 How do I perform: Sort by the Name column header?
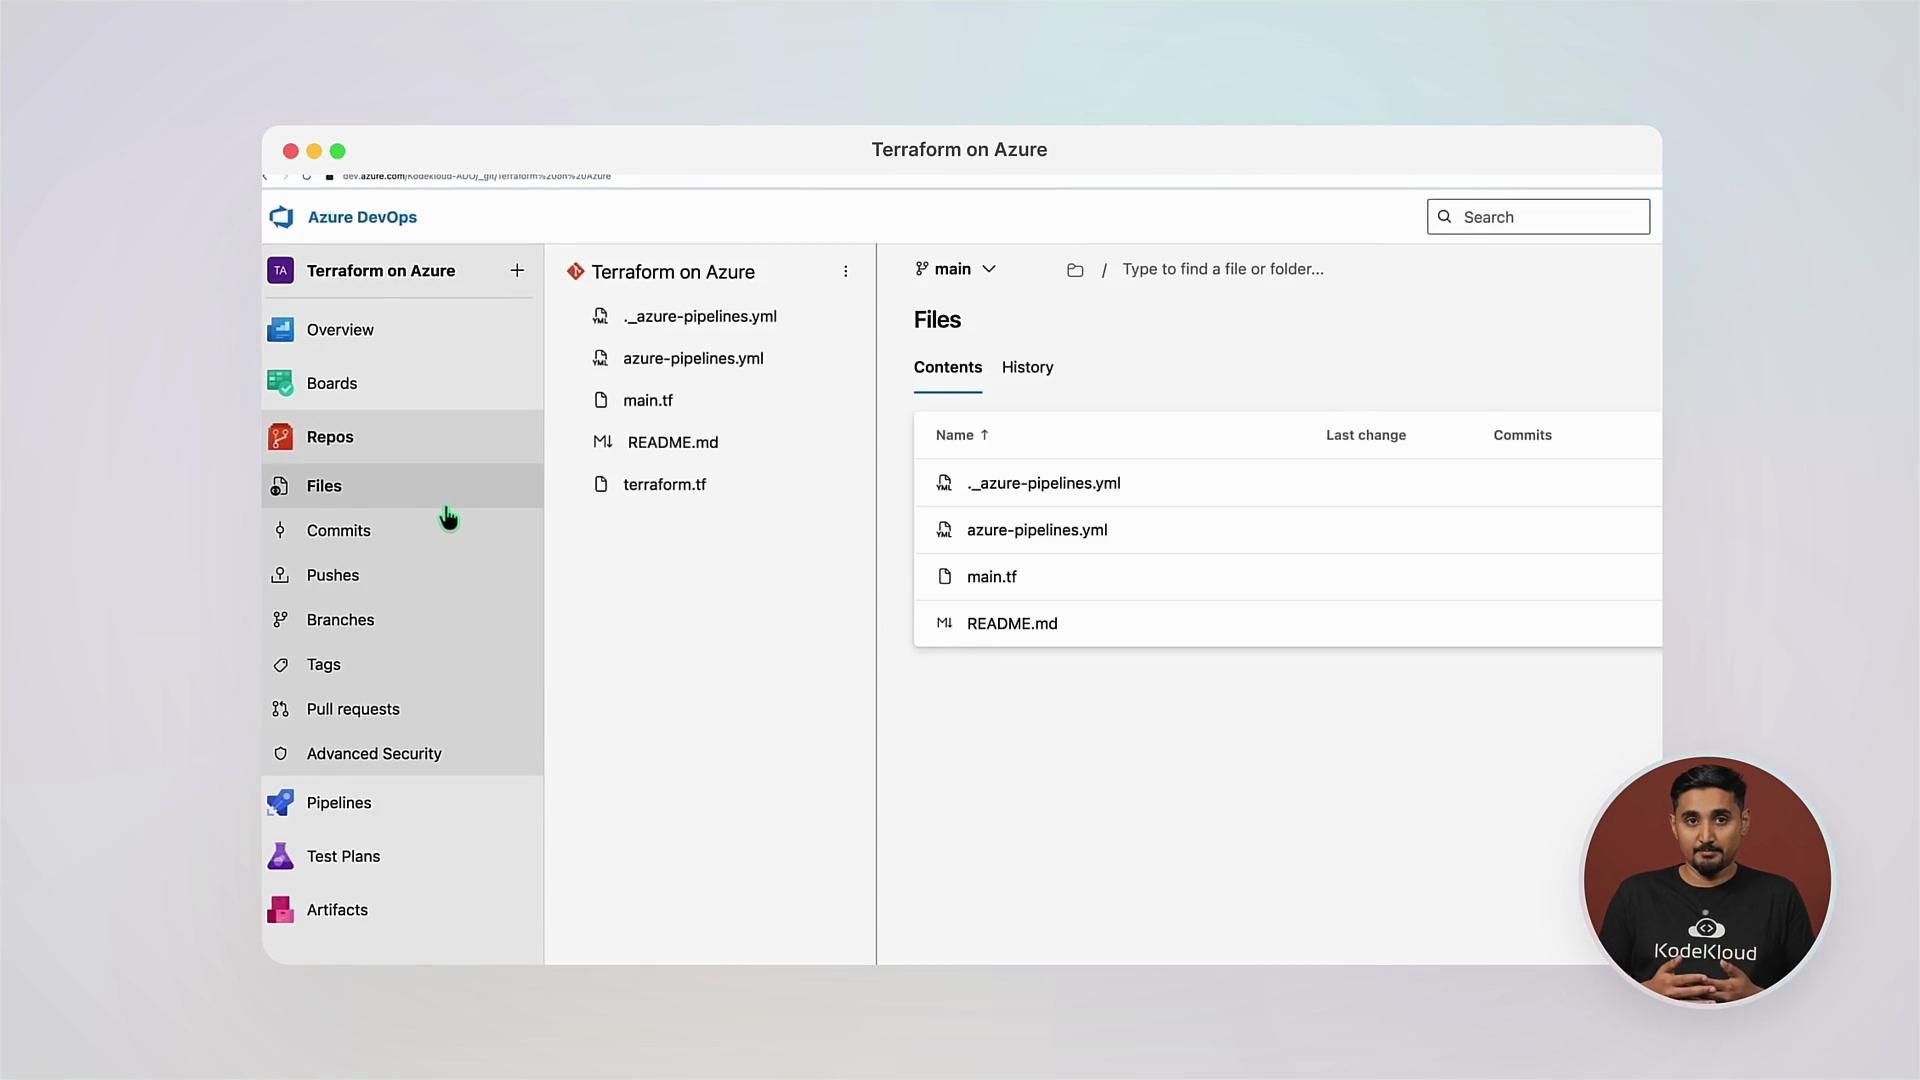962,435
